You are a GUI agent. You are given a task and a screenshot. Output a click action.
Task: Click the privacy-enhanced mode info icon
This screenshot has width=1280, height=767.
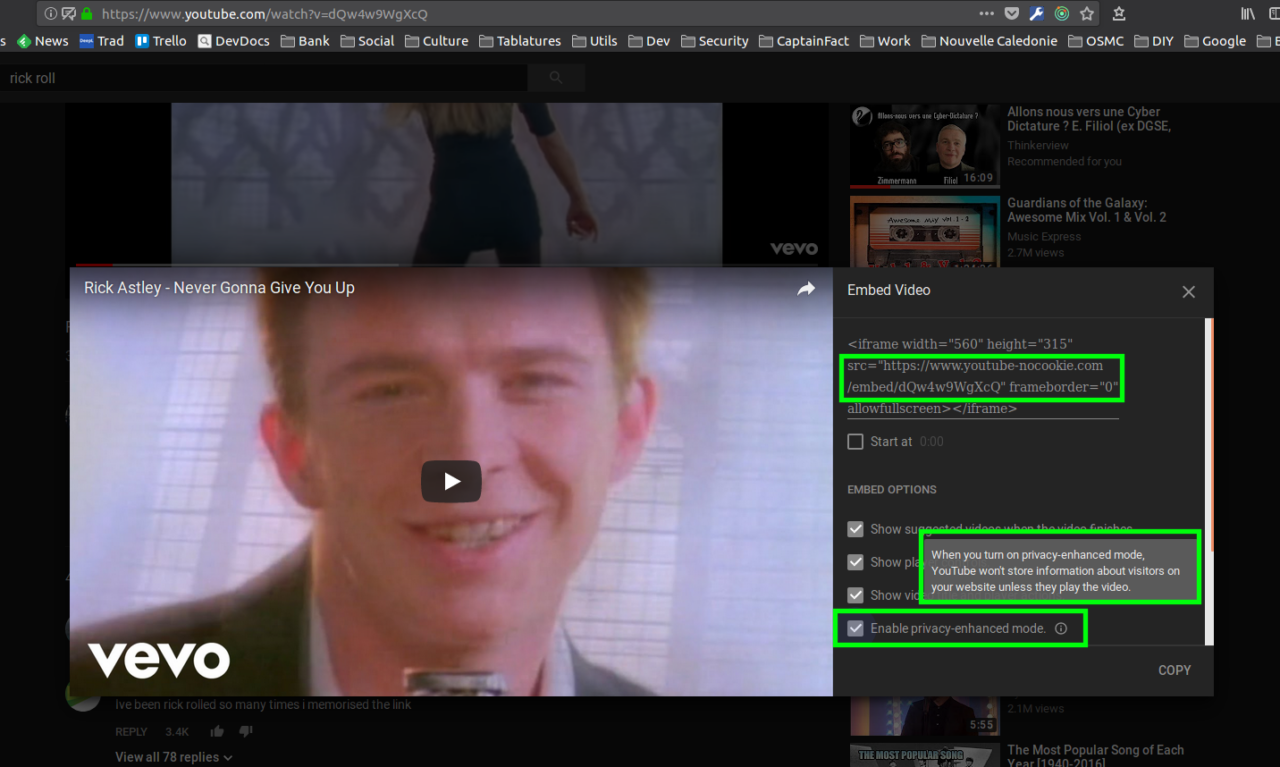click(x=1061, y=629)
